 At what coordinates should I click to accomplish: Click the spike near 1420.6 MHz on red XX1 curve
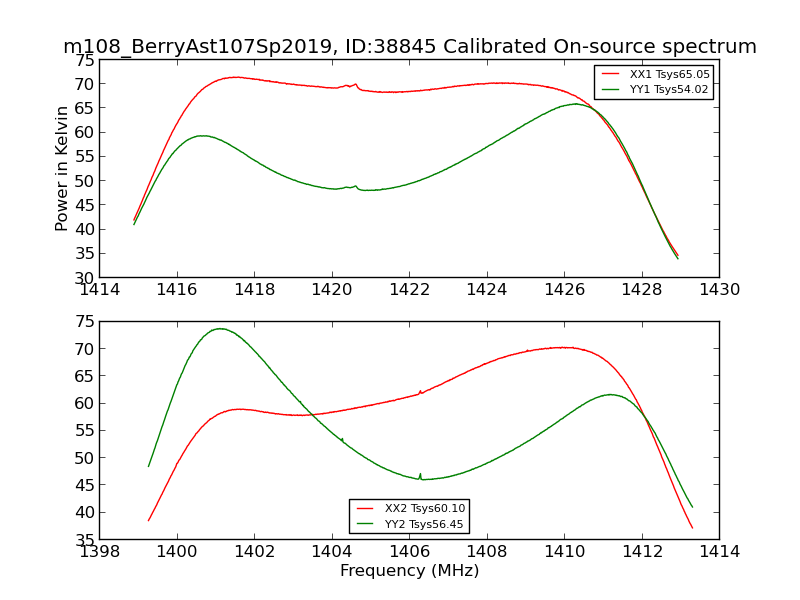click(x=356, y=85)
